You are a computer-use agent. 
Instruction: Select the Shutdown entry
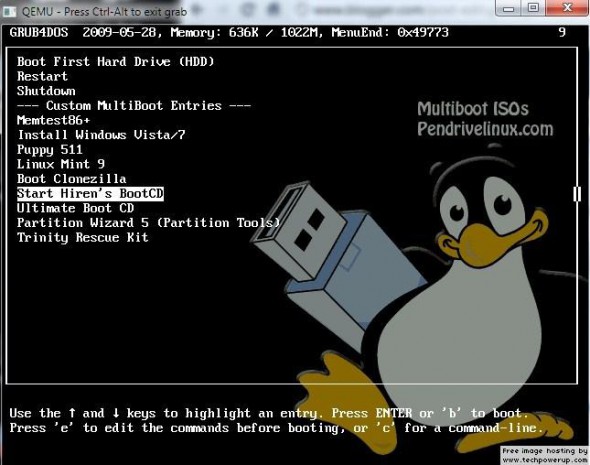(x=46, y=91)
